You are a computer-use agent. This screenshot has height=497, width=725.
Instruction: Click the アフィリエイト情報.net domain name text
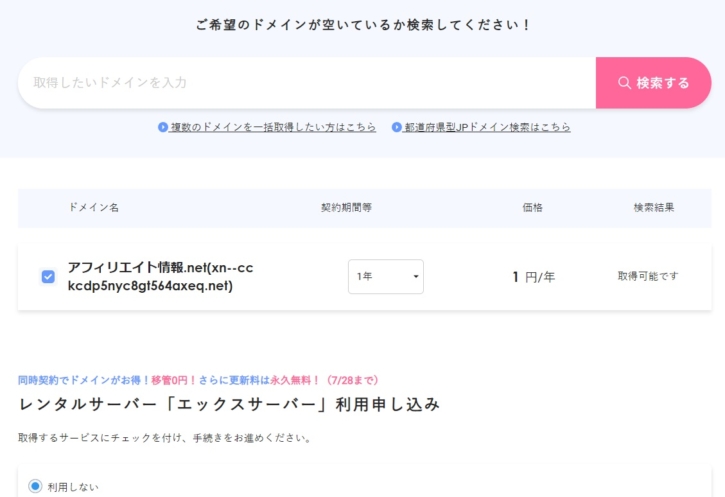pyautogui.click(x=160, y=276)
